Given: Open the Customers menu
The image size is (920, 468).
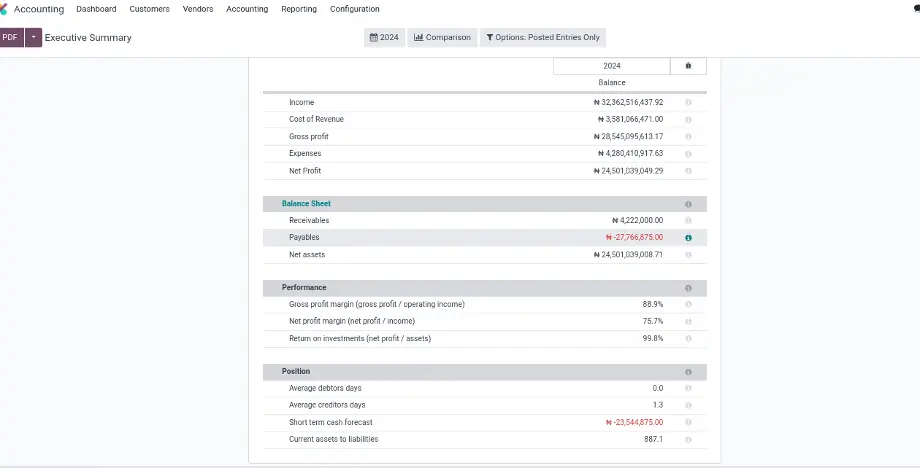Looking at the screenshot, I should click(x=150, y=9).
